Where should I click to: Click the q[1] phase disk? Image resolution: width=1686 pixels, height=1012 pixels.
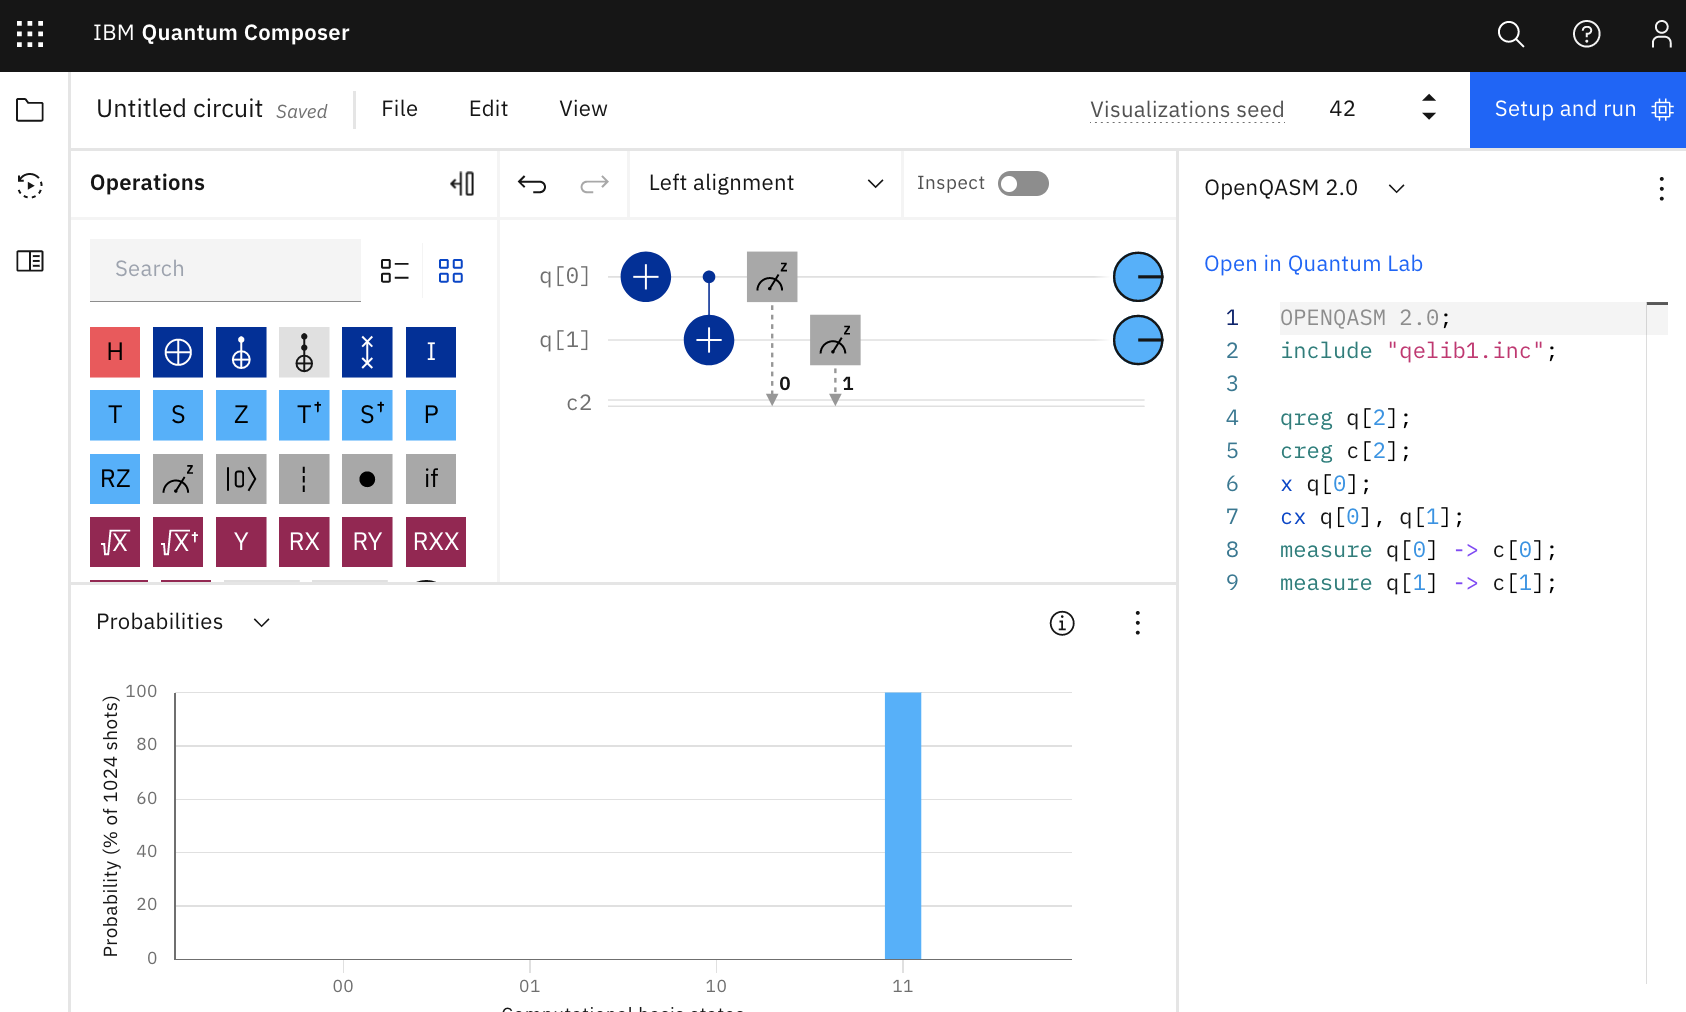[x=1138, y=340]
